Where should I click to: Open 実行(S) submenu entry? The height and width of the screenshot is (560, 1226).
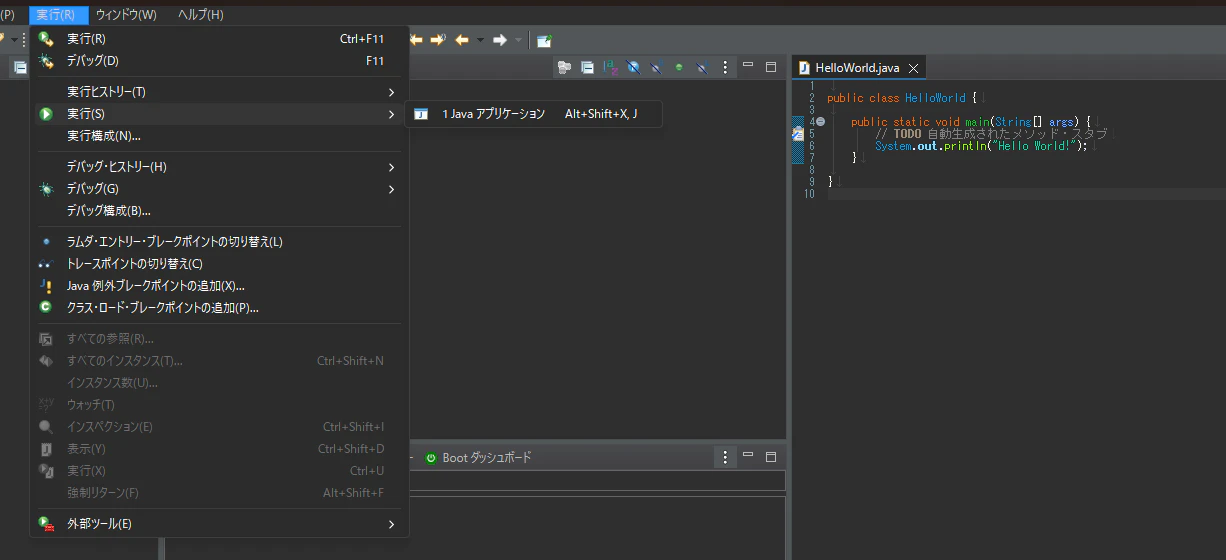tap(219, 114)
